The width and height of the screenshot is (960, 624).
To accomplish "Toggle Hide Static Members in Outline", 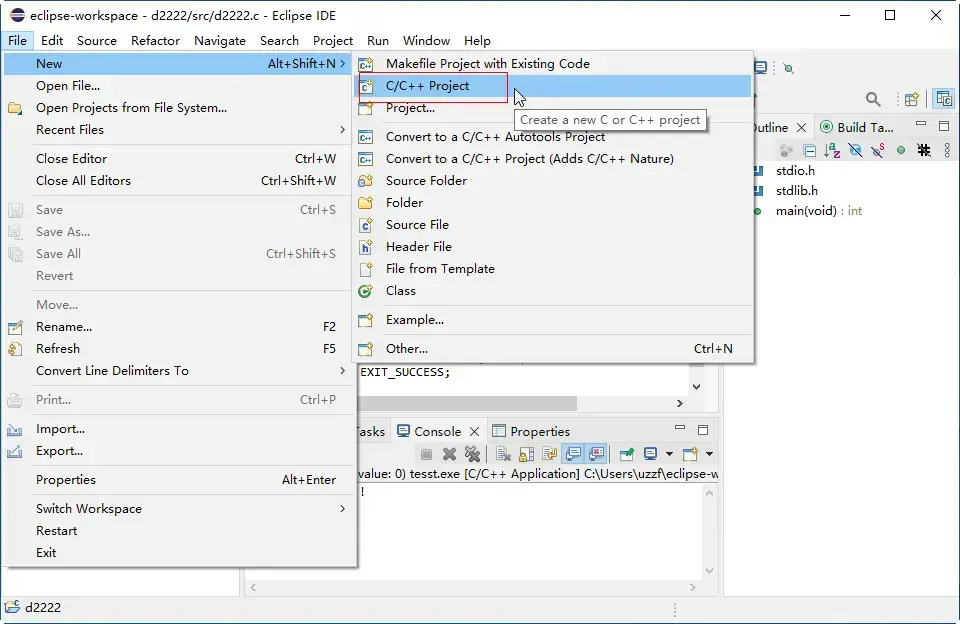I will pos(878,150).
